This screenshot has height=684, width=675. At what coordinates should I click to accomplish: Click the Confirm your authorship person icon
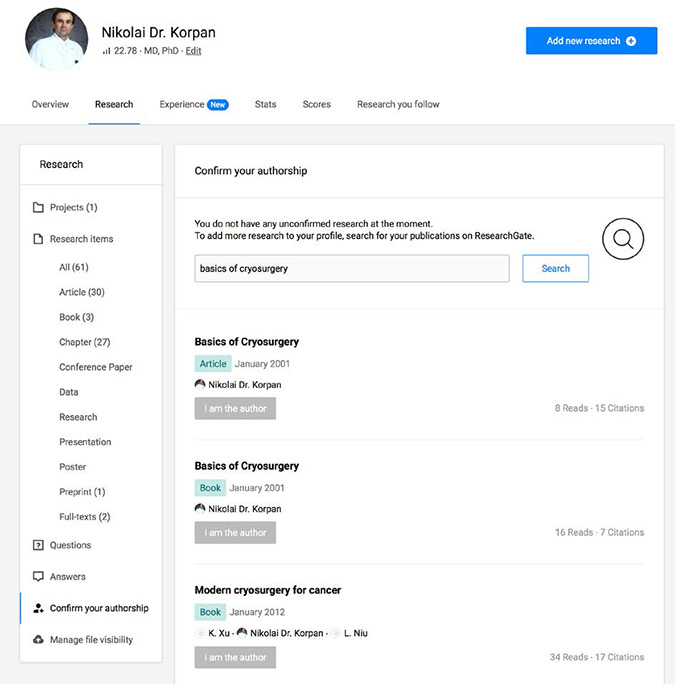(38, 608)
